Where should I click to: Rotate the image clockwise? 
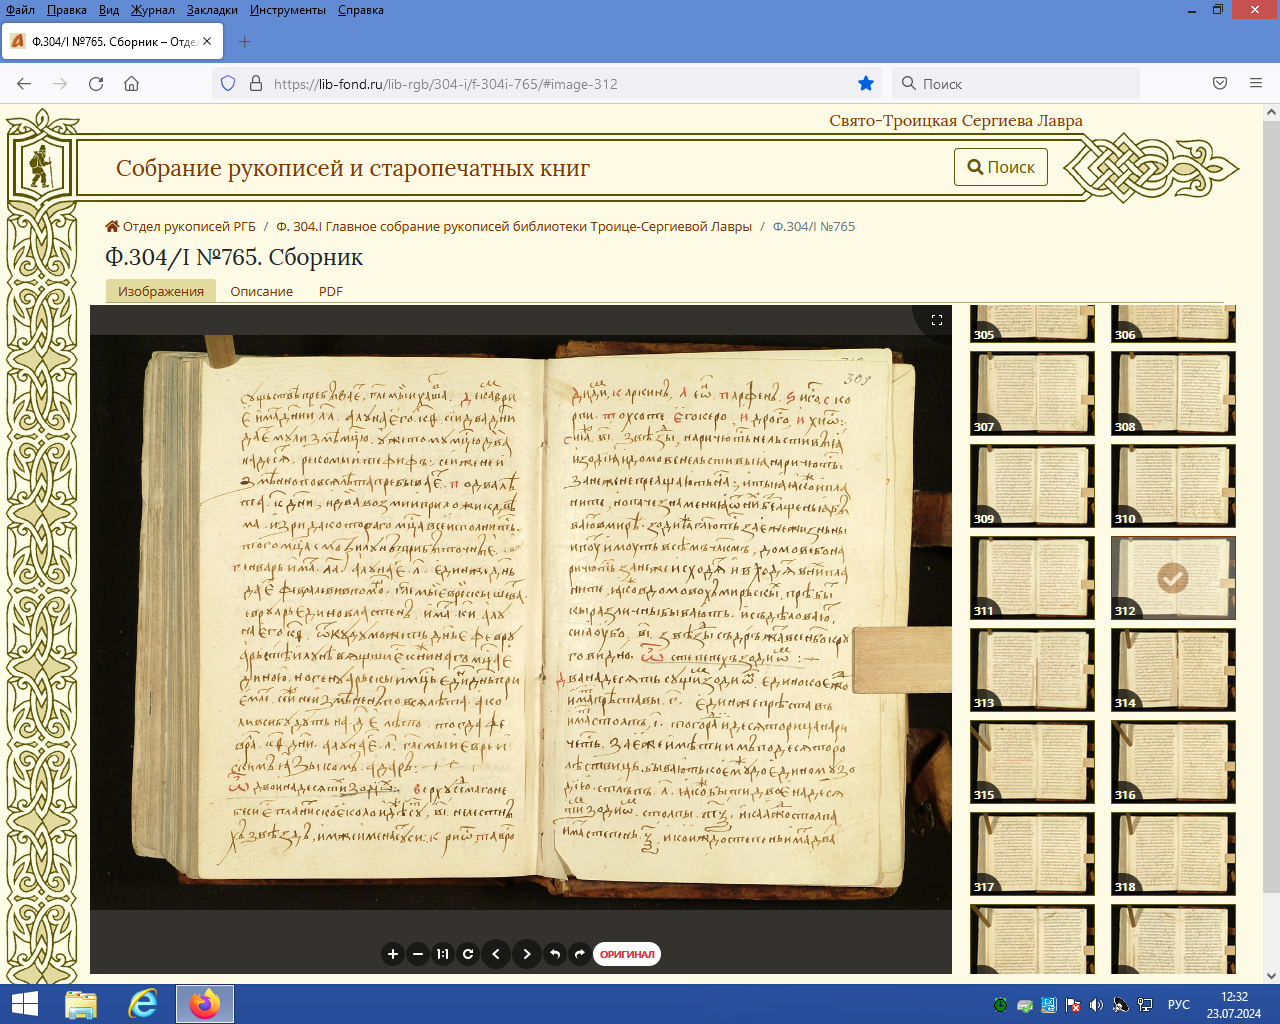pos(580,954)
